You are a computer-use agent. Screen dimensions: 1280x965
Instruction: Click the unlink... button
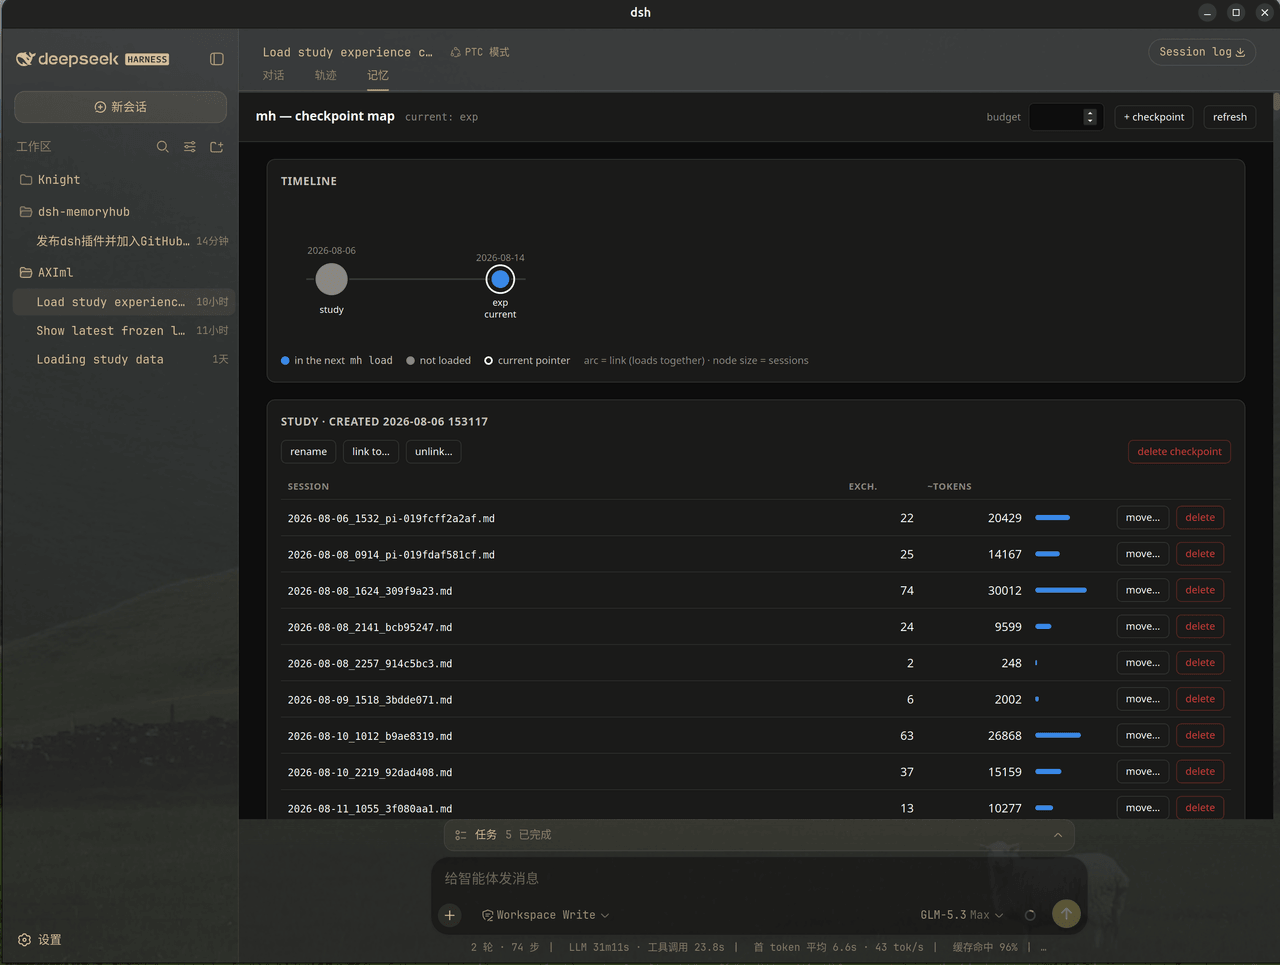click(x=434, y=452)
